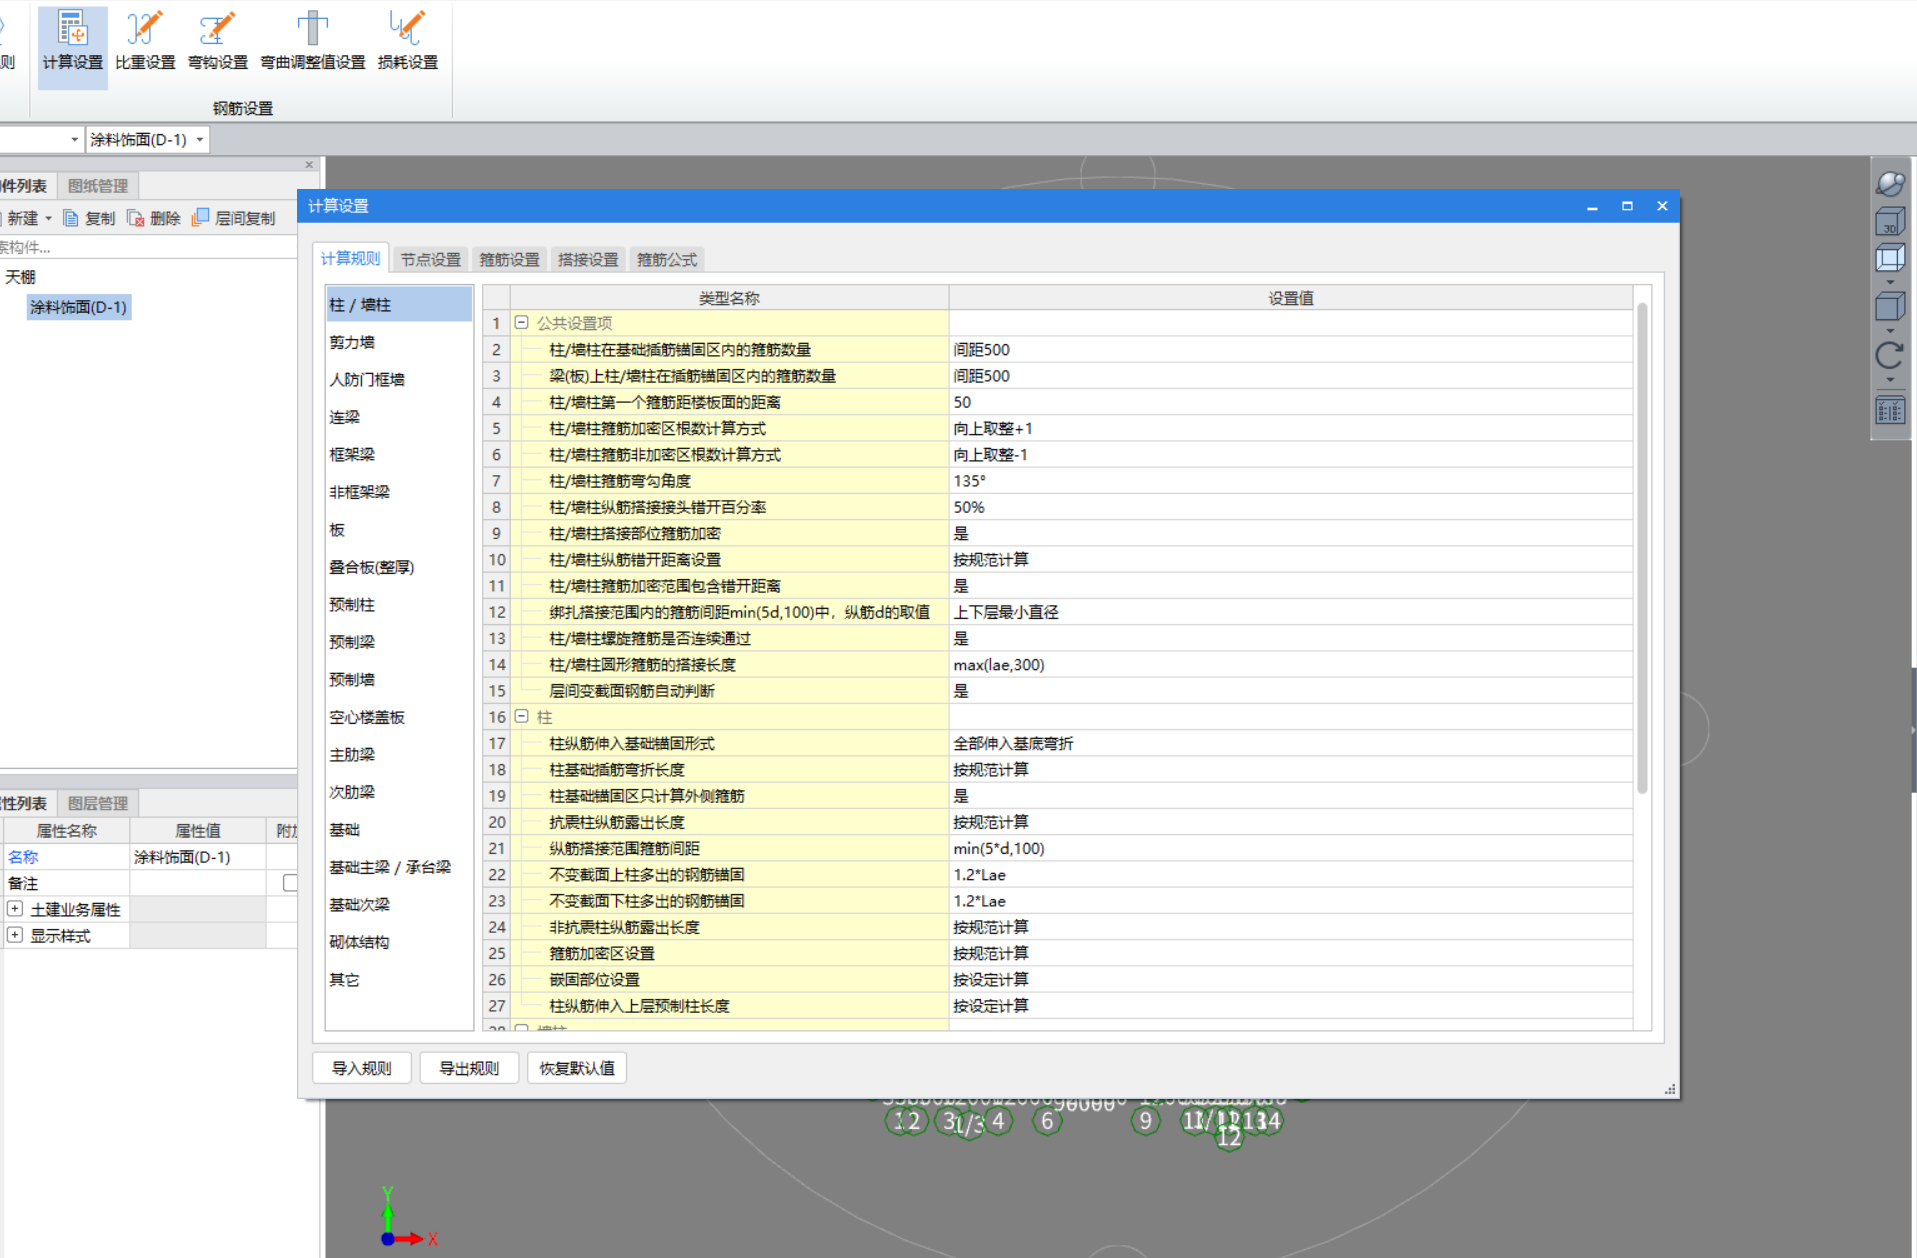Click the rotate view arrow icon
Image resolution: width=1917 pixels, height=1258 pixels.
tap(1890, 355)
